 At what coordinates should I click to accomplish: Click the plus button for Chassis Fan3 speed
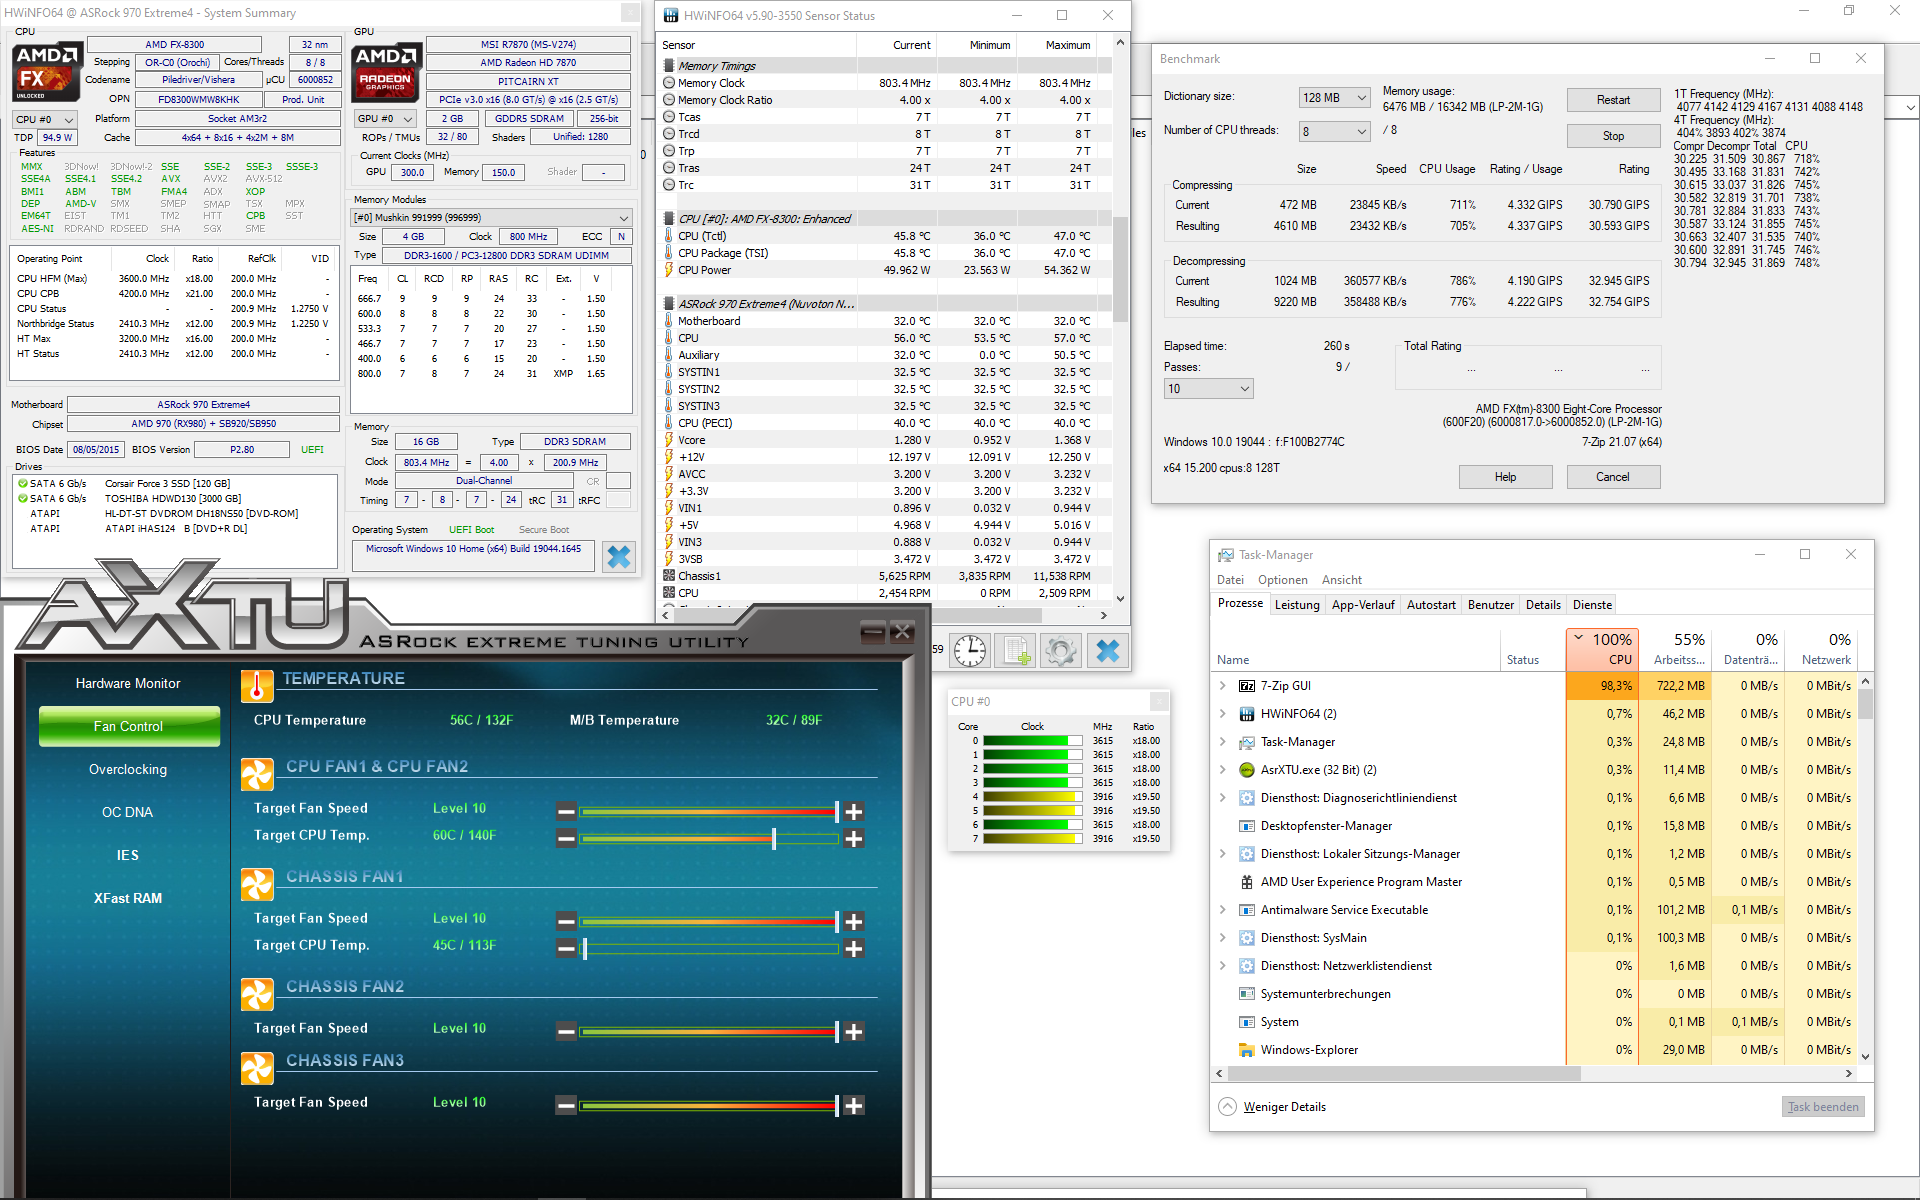[x=854, y=1106]
